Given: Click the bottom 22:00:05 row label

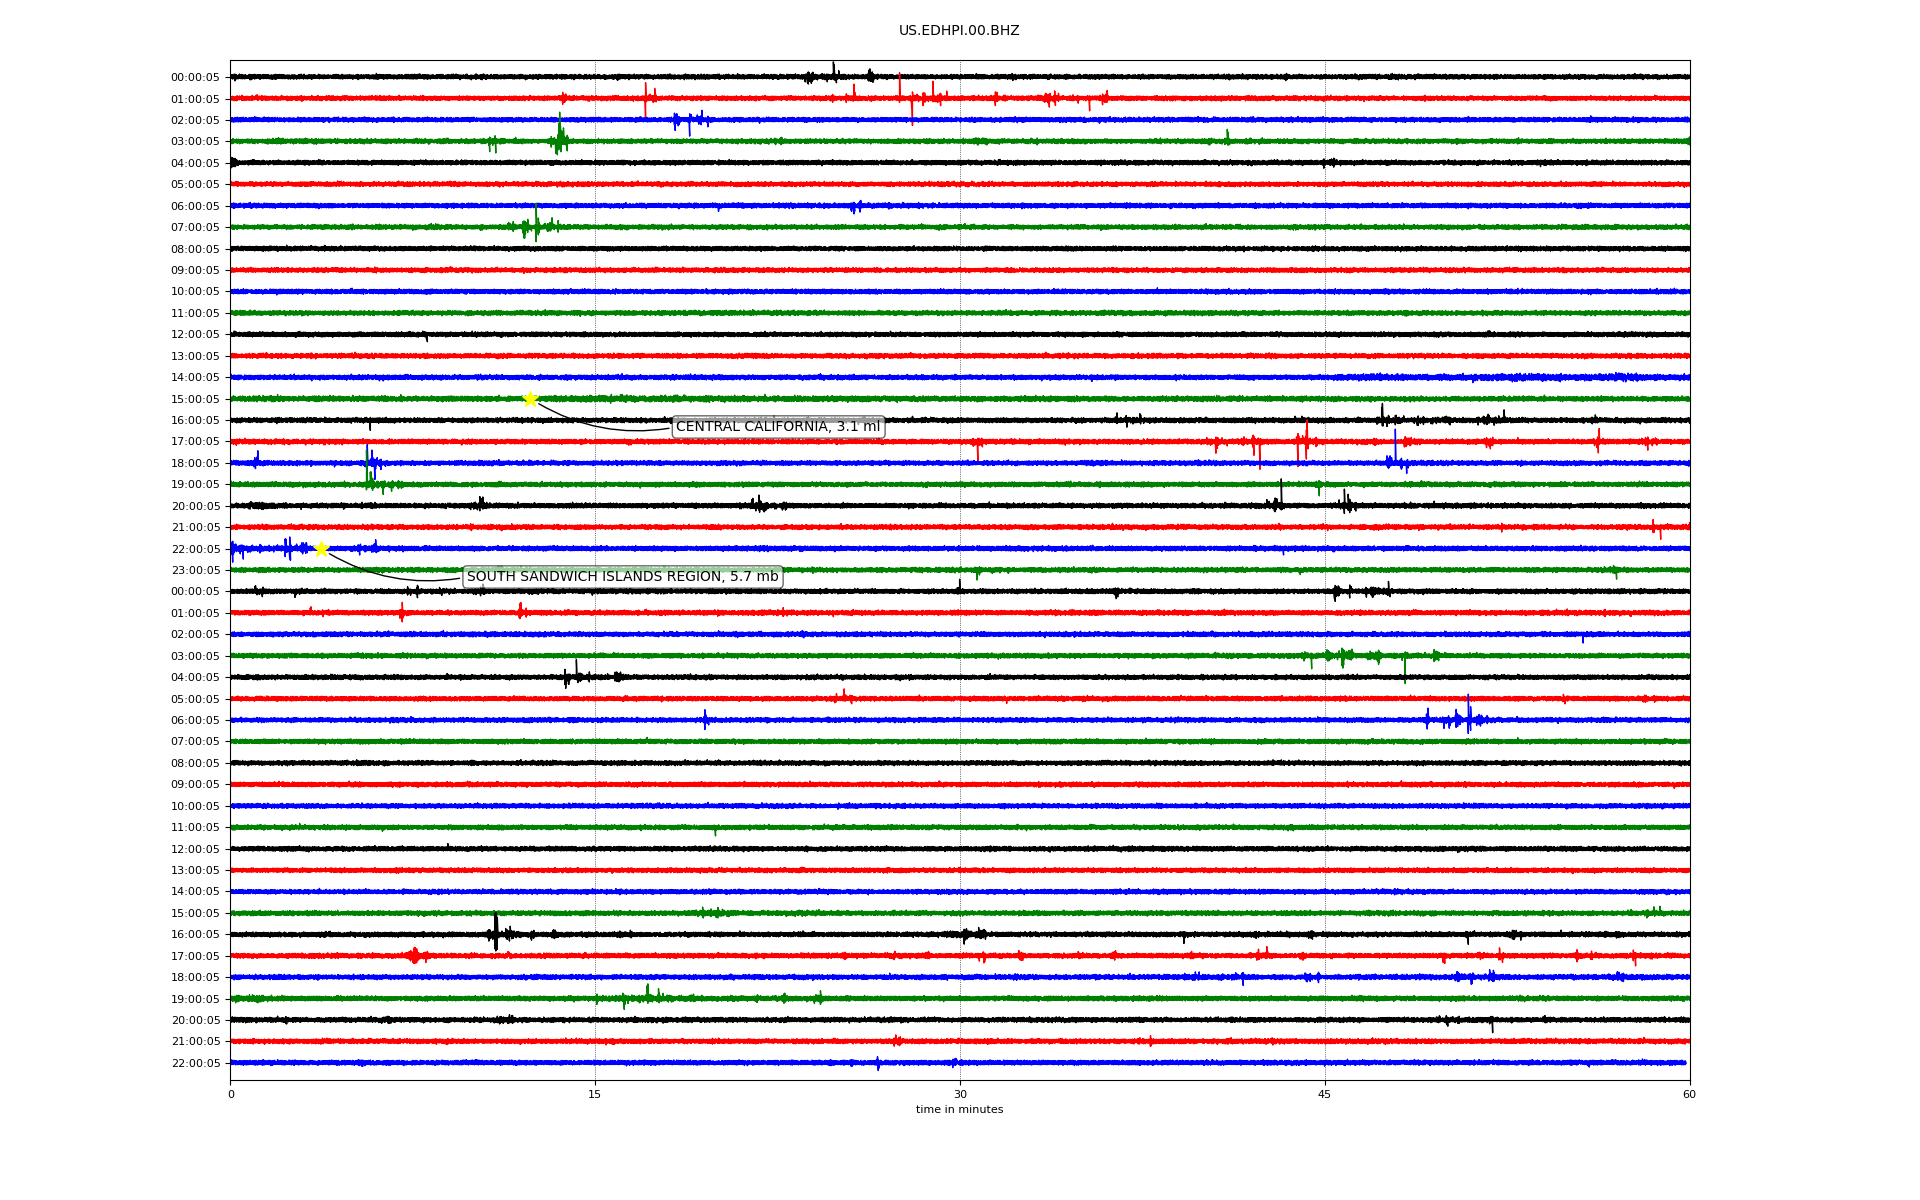Looking at the screenshot, I should (195, 1063).
